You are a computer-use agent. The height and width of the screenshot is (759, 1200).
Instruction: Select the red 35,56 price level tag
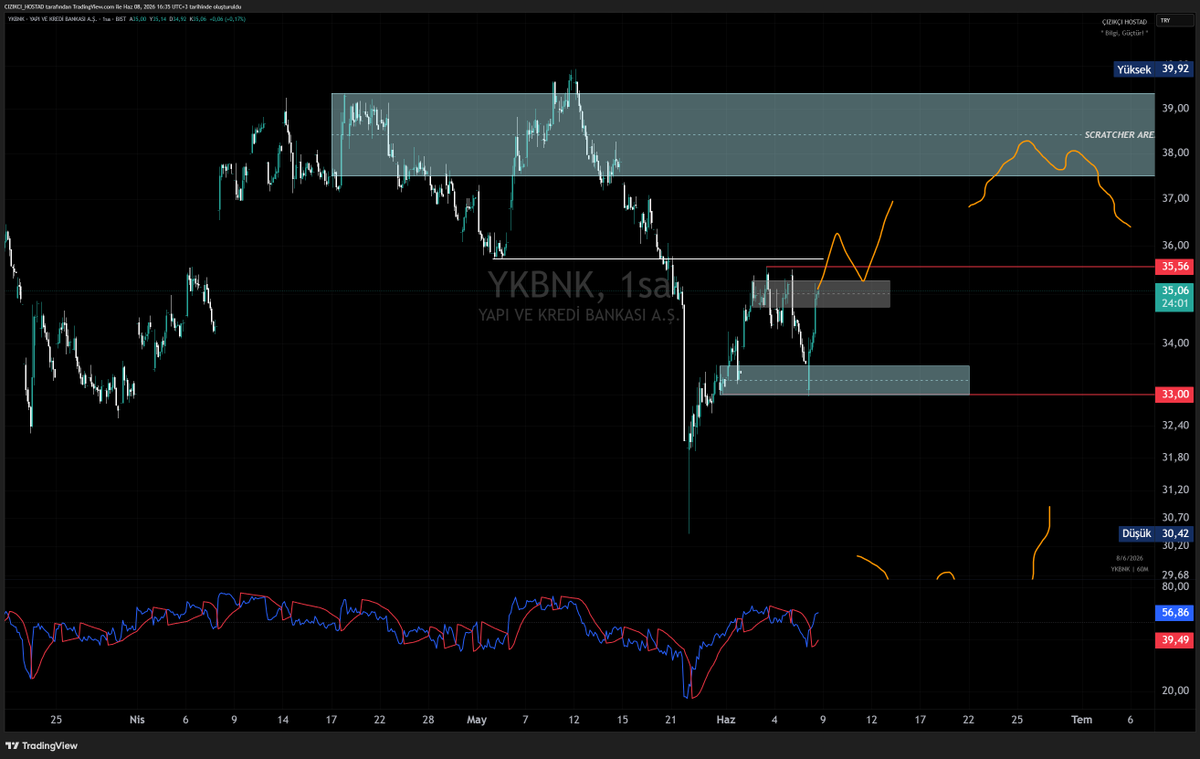tap(1174, 267)
